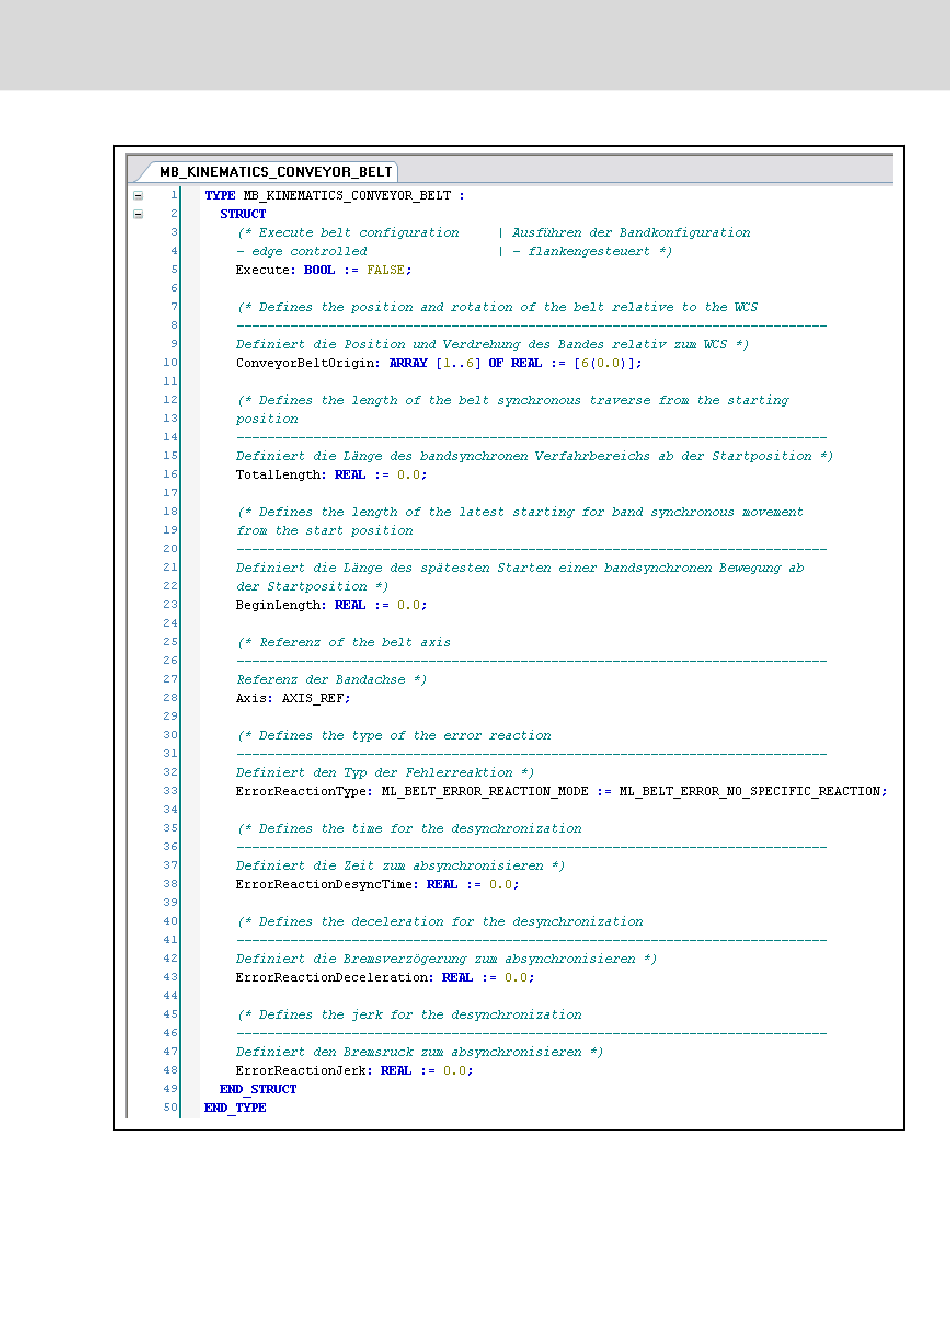The width and height of the screenshot is (950, 1344).
Task: Click ML_BELT_ERROR_REACTION_MODE type name
Action: click(485, 791)
